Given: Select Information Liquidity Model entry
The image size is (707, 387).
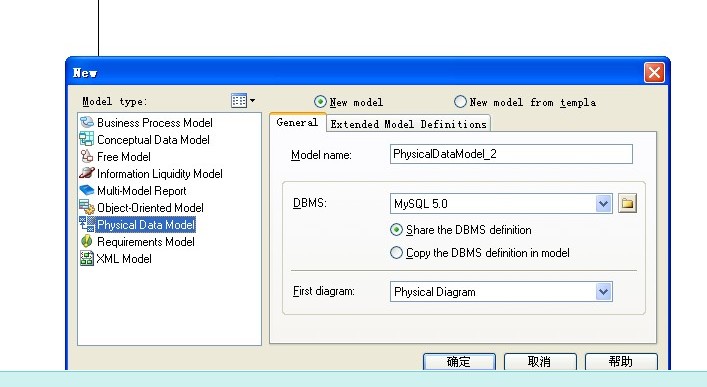Looking at the screenshot, I should pyautogui.click(x=160, y=174).
